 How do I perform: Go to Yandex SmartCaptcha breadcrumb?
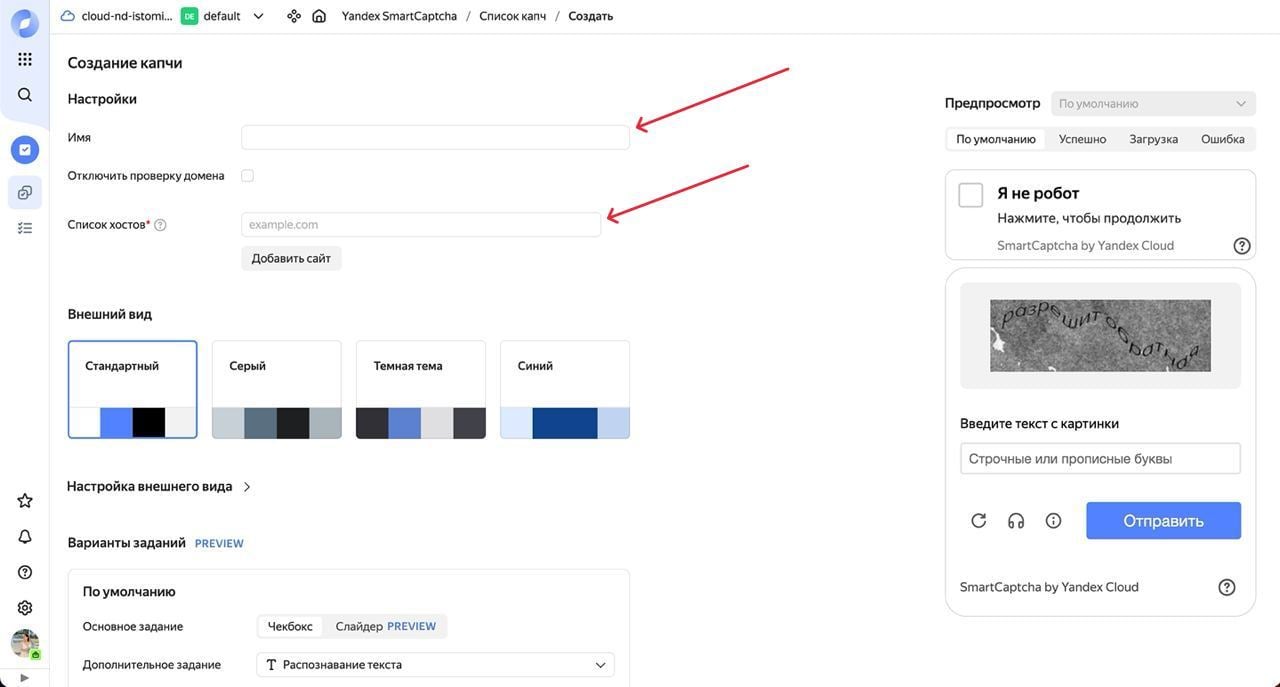pyautogui.click(x=399, y=16)
